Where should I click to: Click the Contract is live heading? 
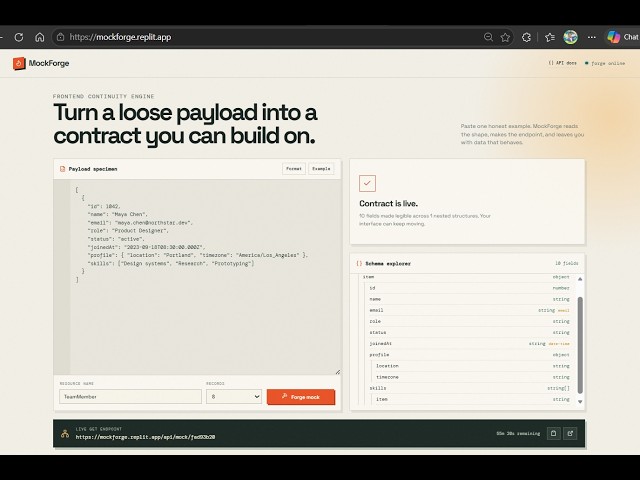(x=388, y=204)
